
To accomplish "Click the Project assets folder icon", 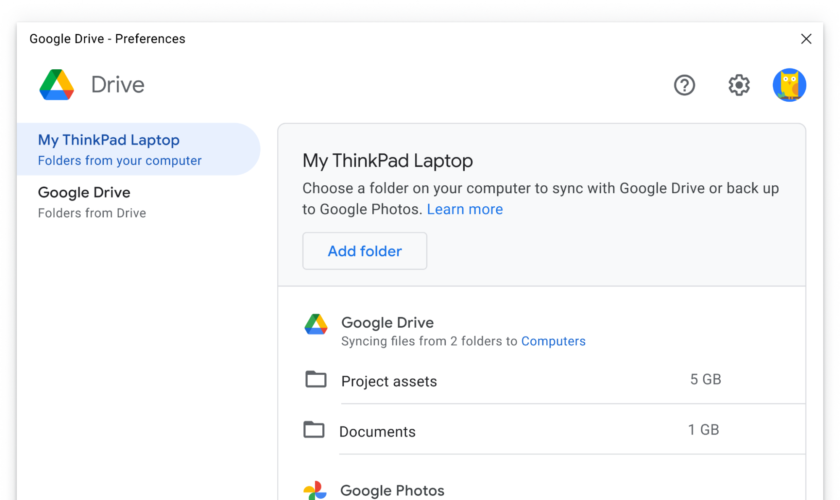I will [x=316, y=380].
